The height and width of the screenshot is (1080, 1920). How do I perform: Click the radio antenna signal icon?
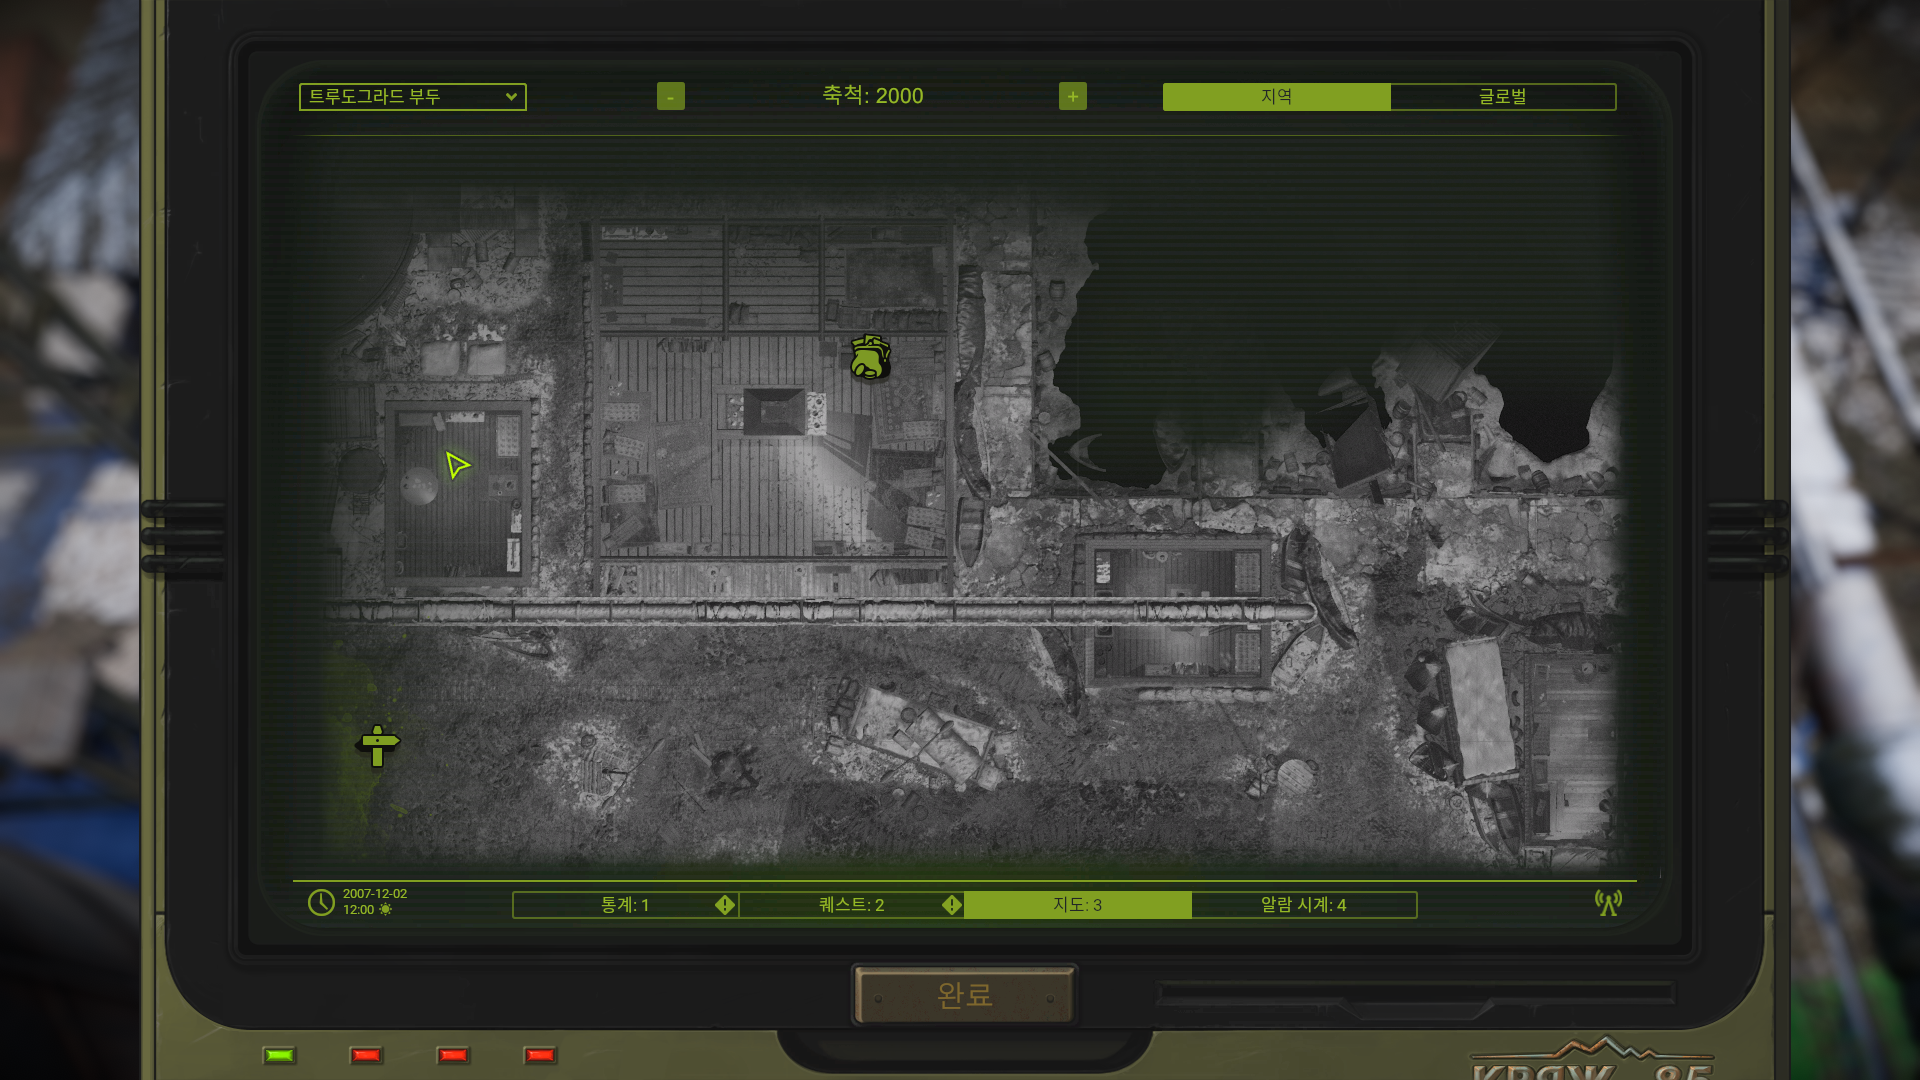(1608, 903)
